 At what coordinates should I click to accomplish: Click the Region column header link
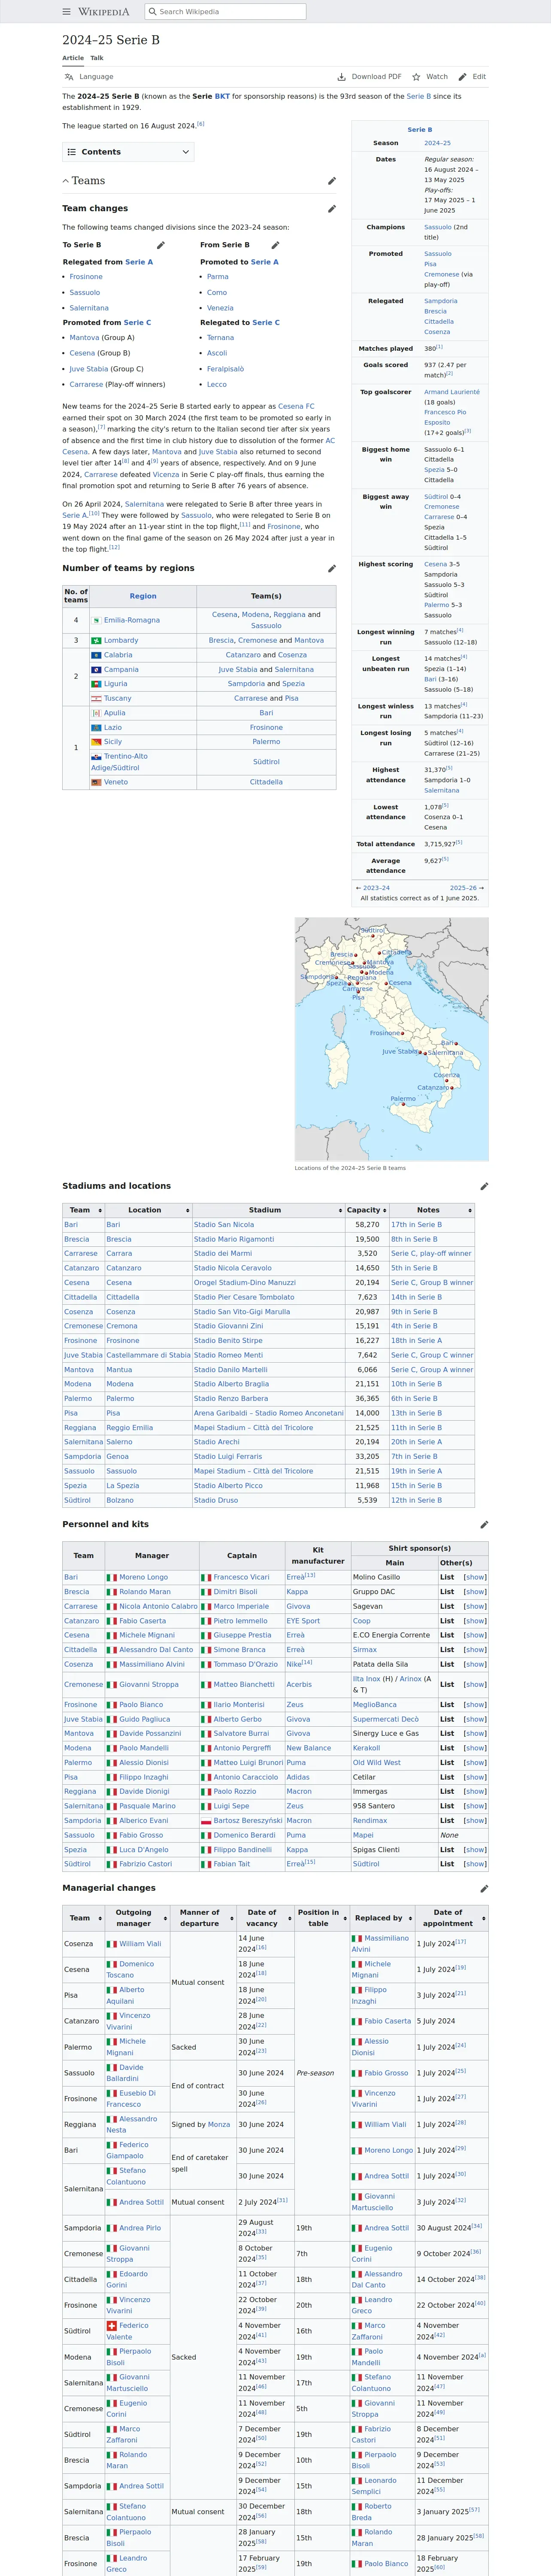tap(143, 596)
